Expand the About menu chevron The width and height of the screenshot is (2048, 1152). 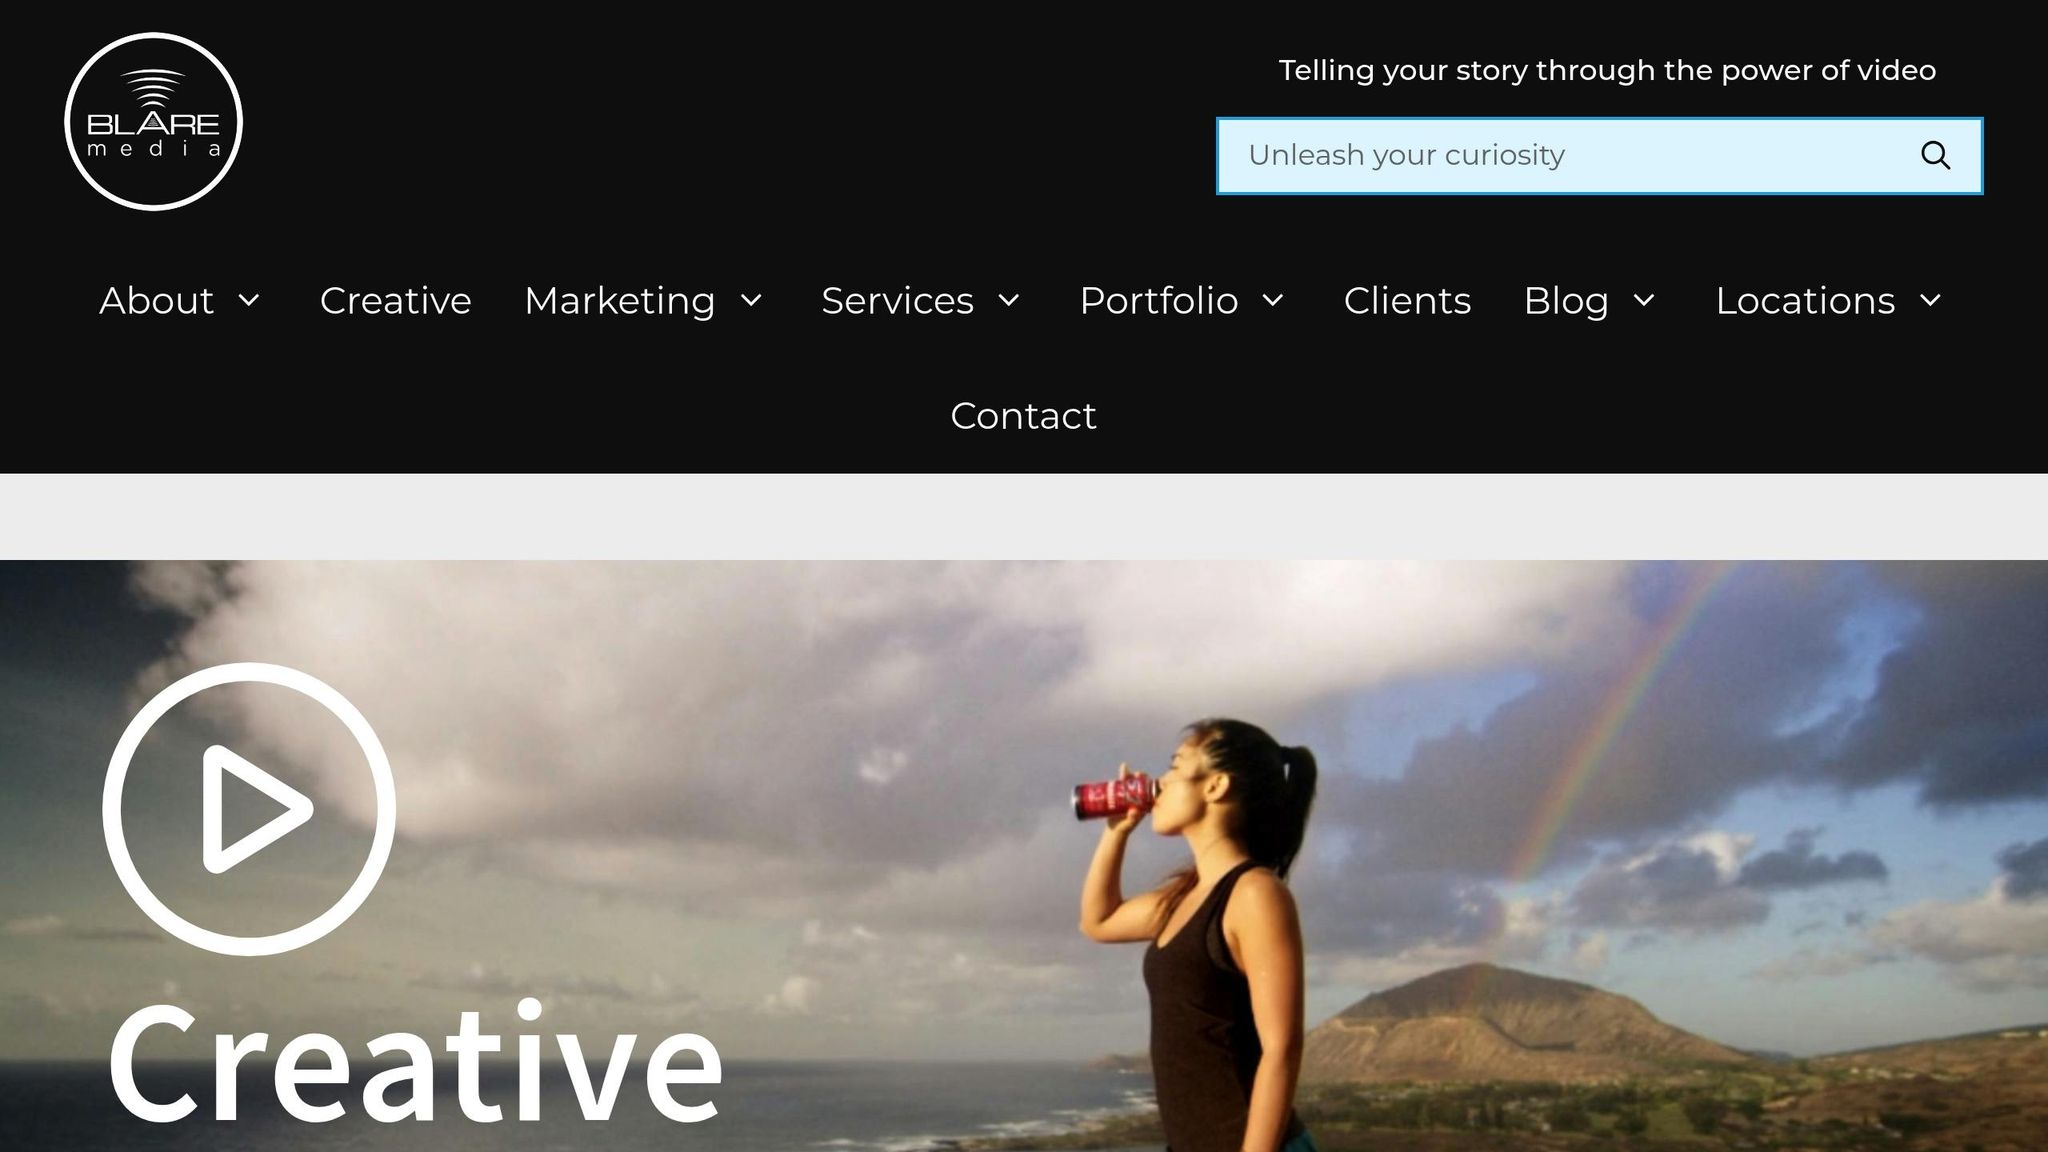(249, 300)
